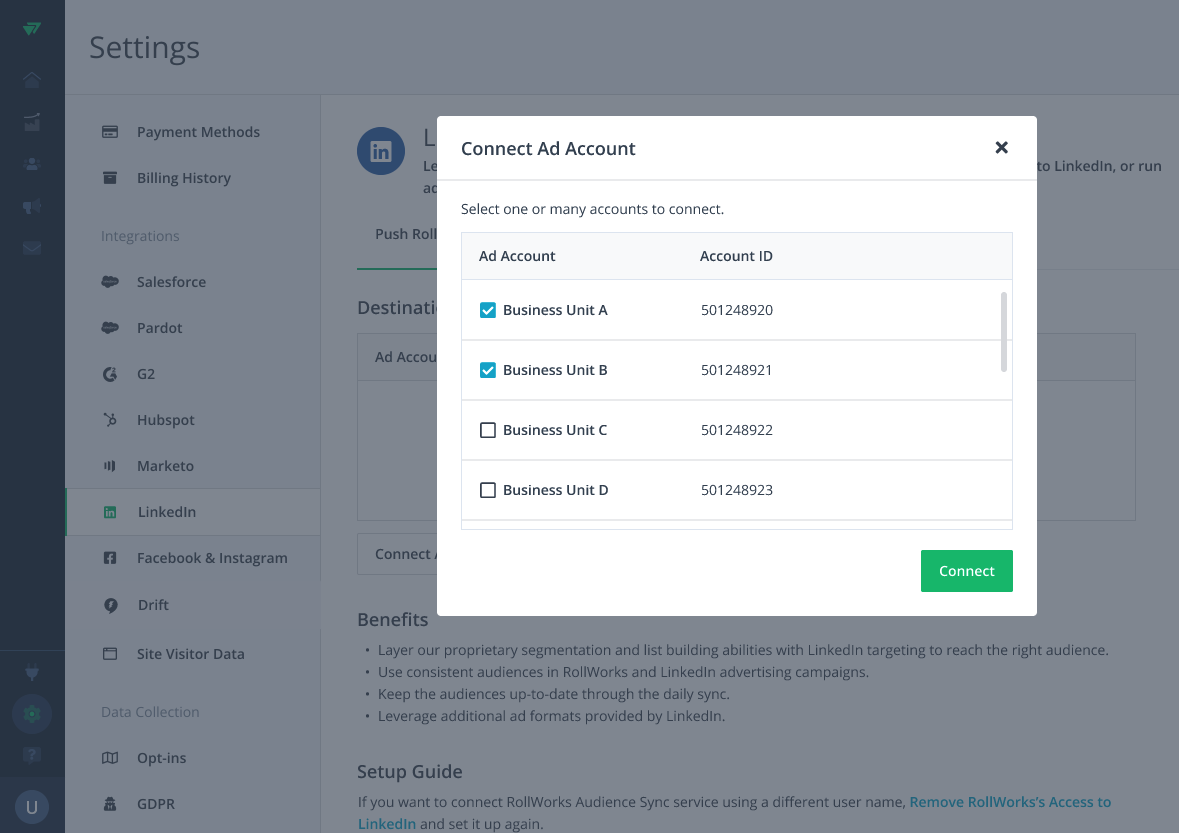Screen dimensions: 1179x833
Task: Select account ID 501248923
Action: click(737, 490)
